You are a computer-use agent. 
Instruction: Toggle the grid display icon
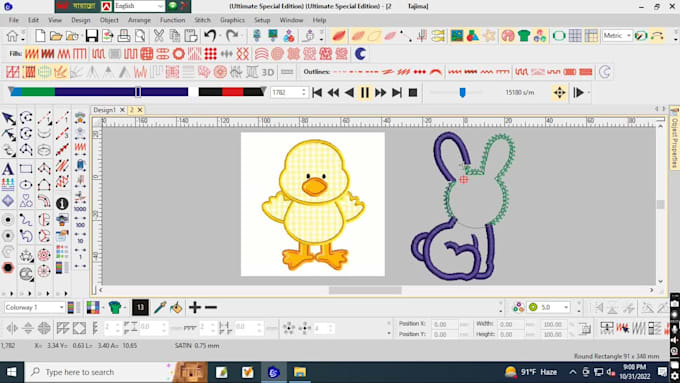(575, 36)
